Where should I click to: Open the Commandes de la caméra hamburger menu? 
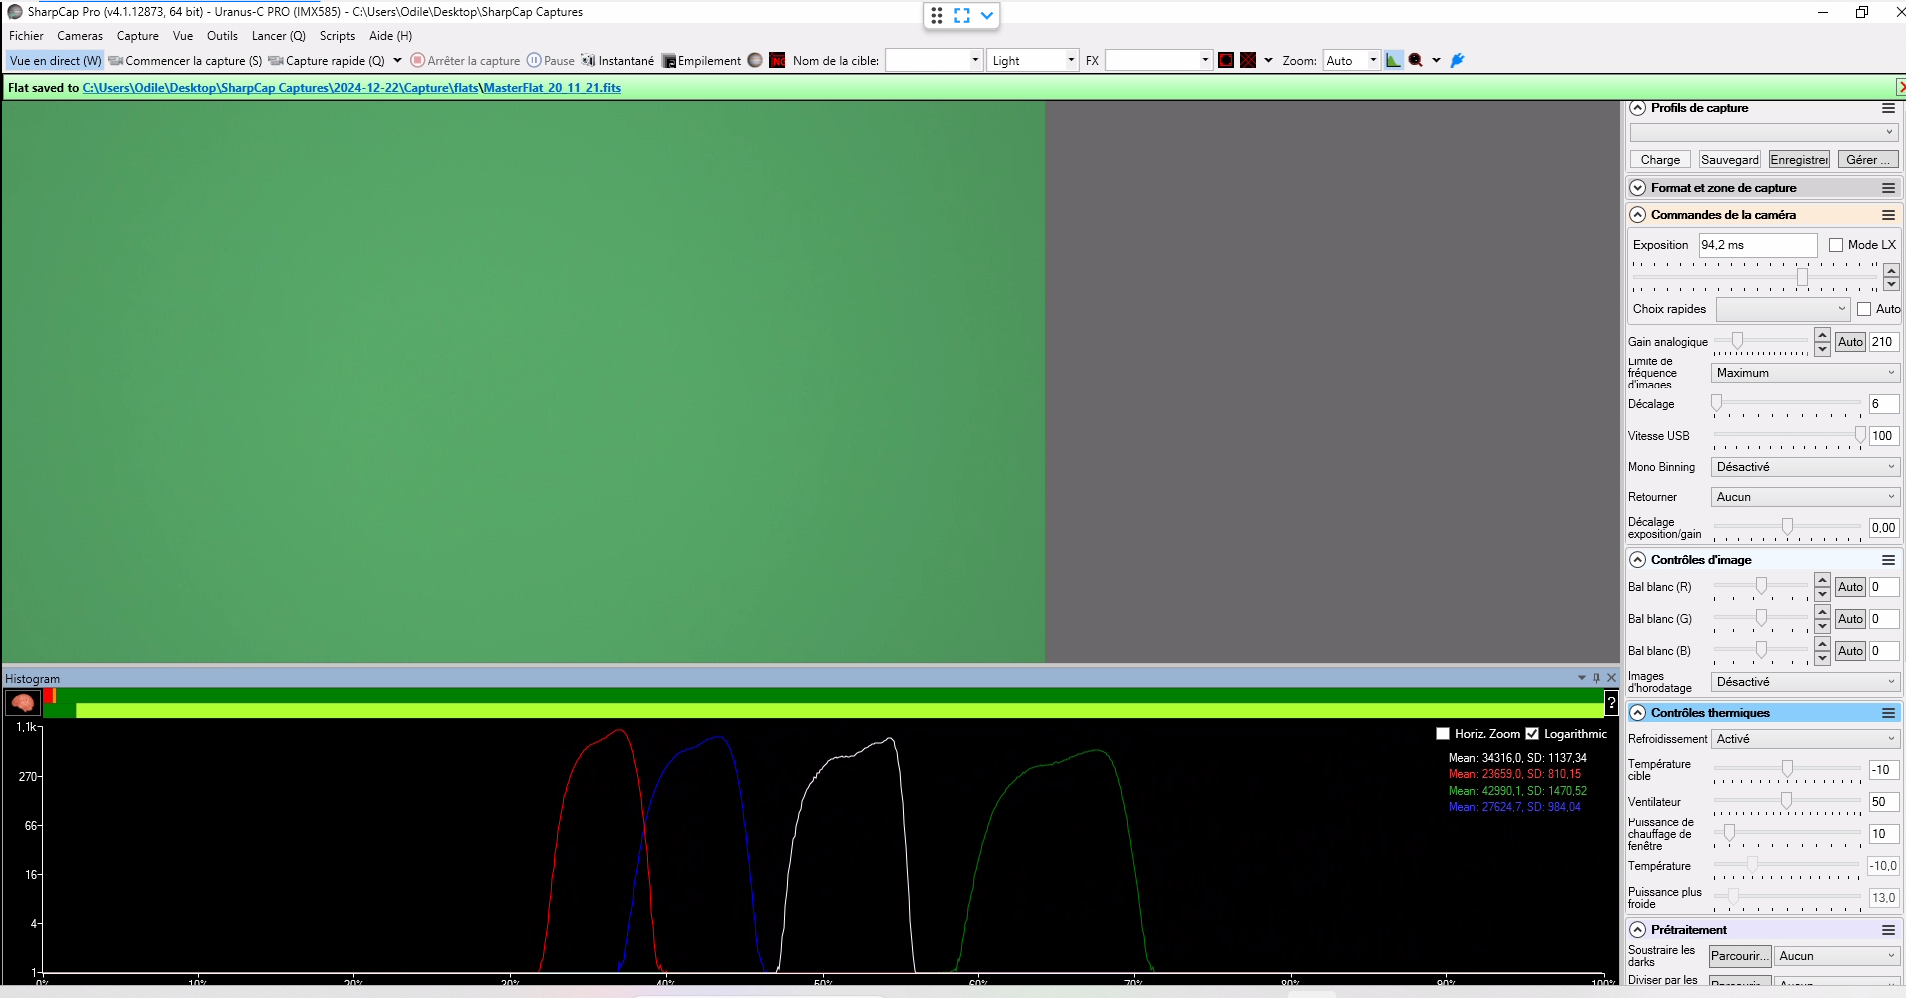click(x=1888, y=215)
